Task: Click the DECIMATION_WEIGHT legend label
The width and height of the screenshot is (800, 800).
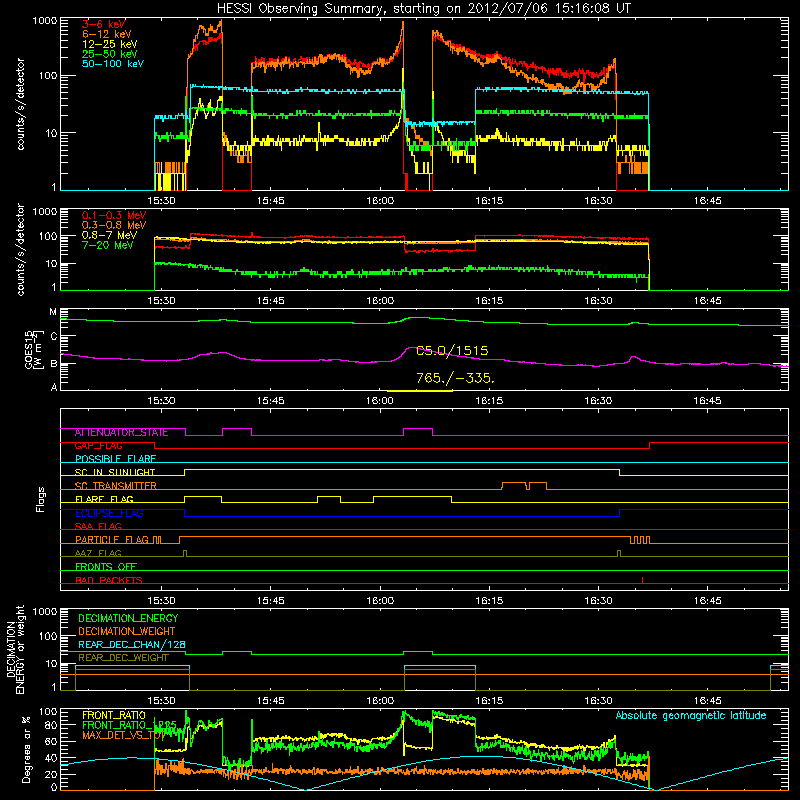Action: click(x=127, y=631)
